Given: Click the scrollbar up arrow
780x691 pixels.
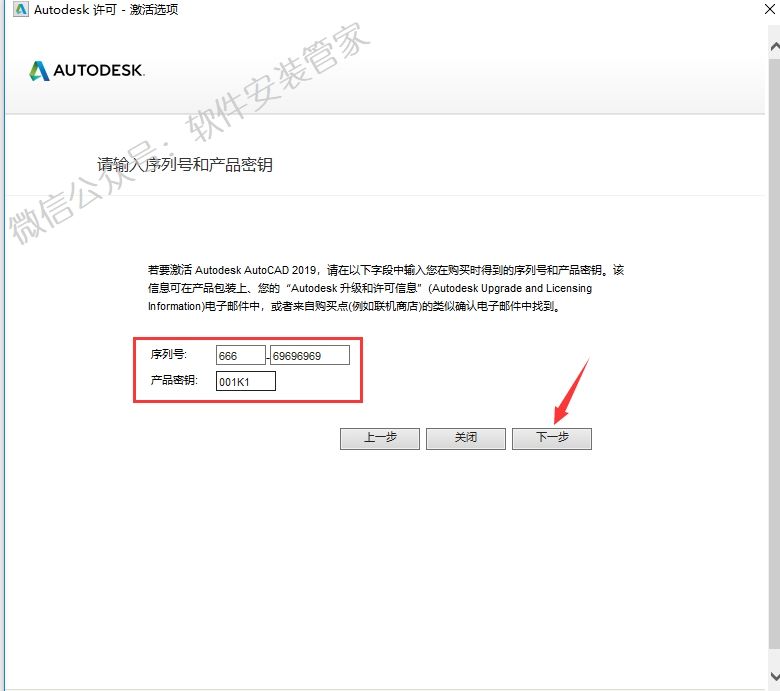Looking at the screenshot, I should coord(775,47).
